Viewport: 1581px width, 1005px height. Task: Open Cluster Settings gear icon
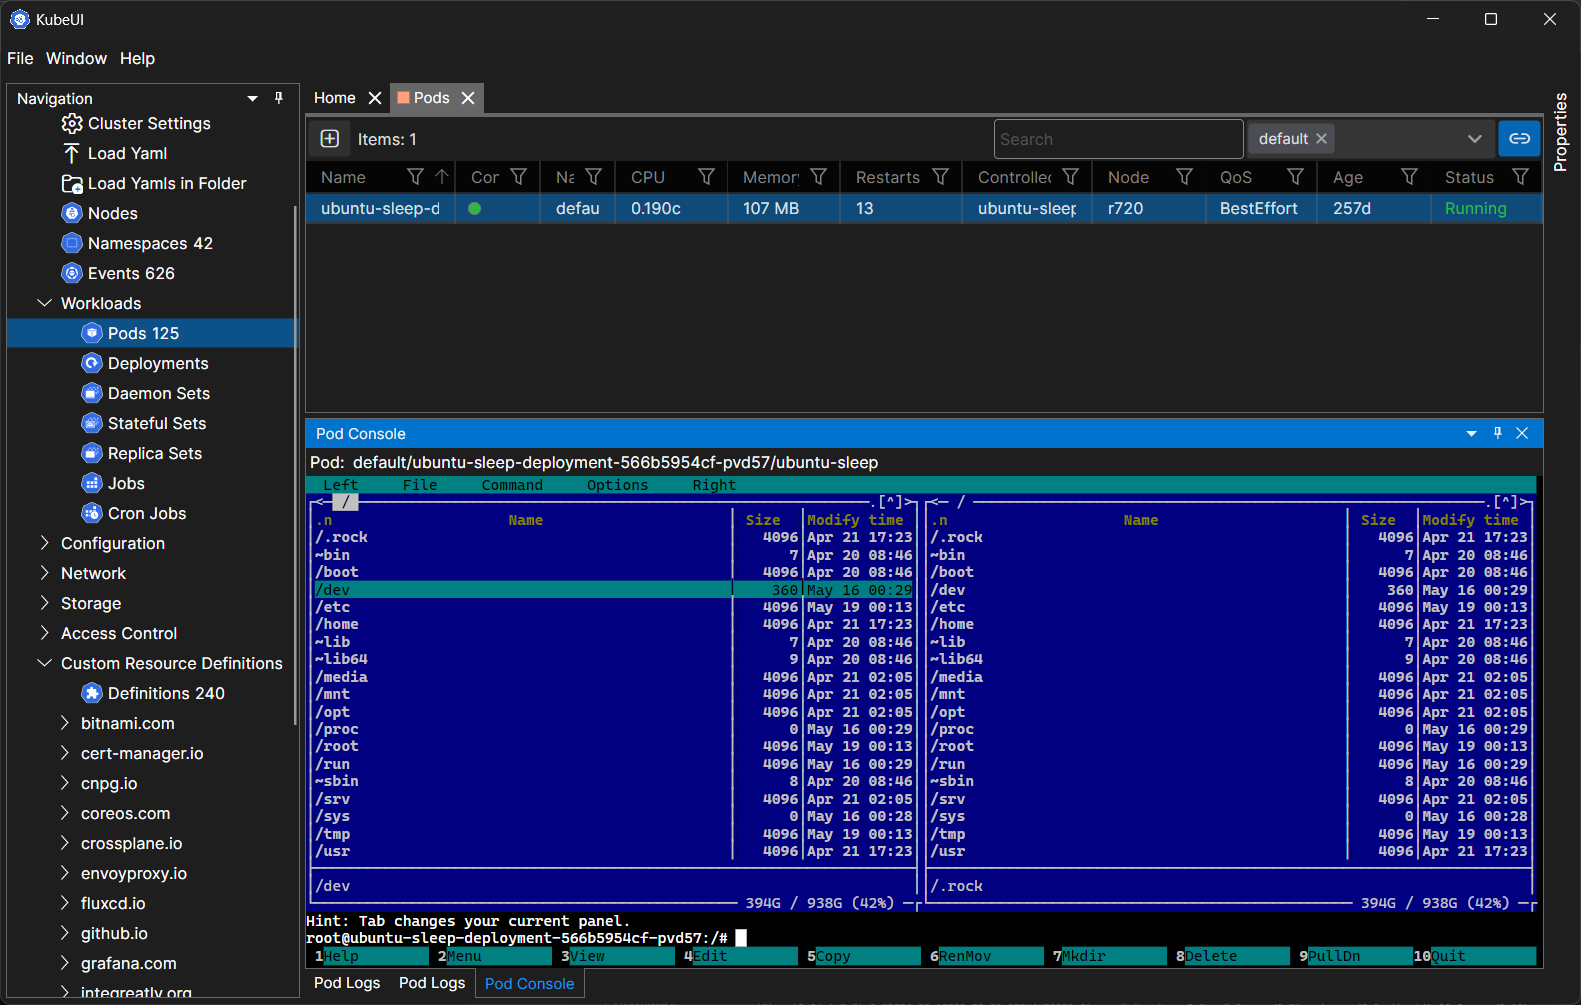tap(72, 123)
